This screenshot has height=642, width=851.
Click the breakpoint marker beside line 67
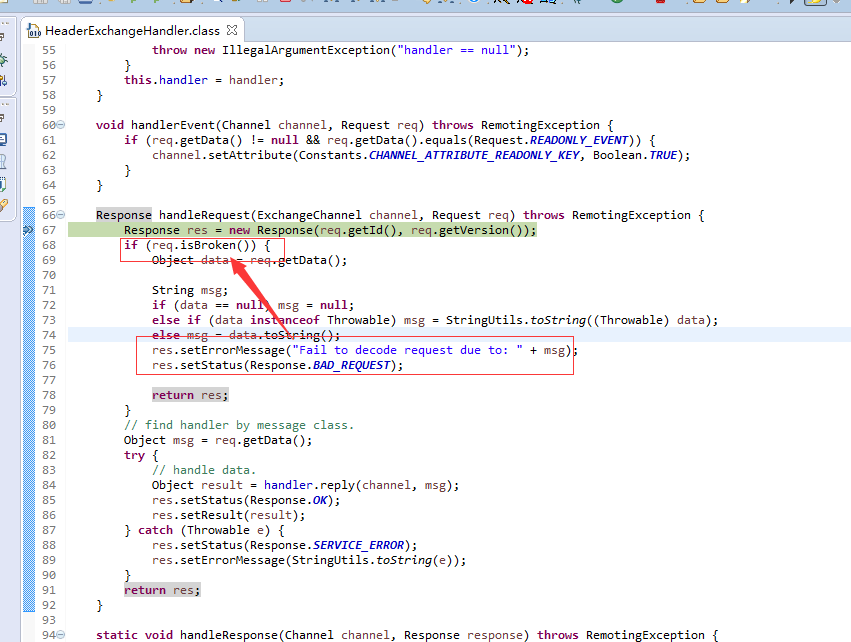point(28,230)
